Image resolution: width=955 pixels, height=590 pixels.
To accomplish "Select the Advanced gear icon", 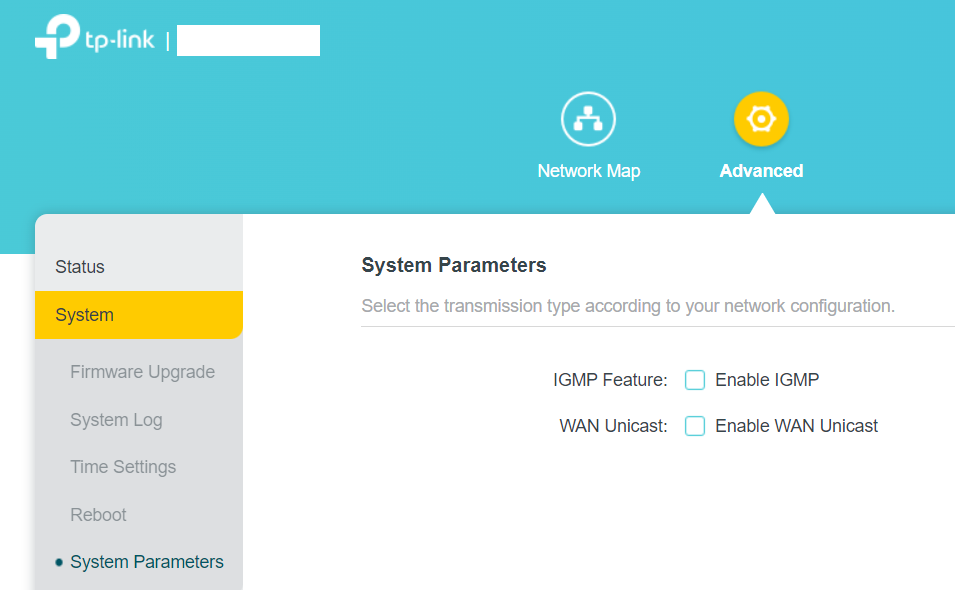I will point(761,119).
